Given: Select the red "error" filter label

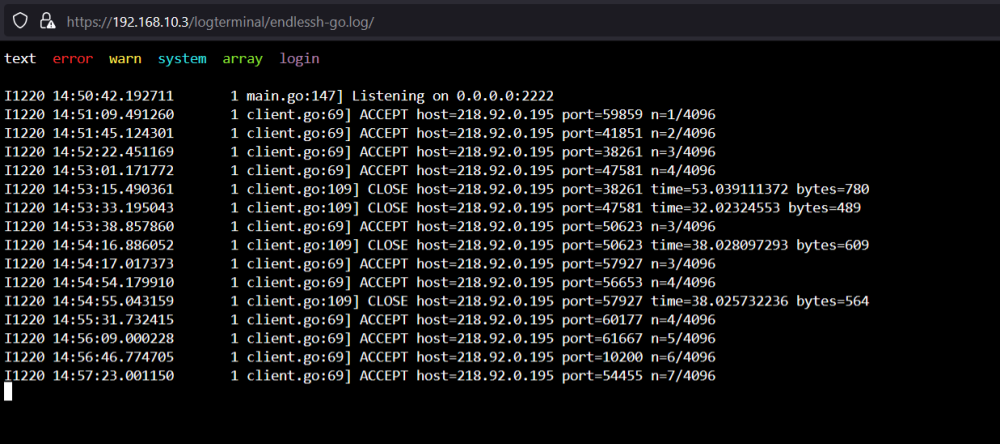Looking at the screenshot, I should coord(73,59).
